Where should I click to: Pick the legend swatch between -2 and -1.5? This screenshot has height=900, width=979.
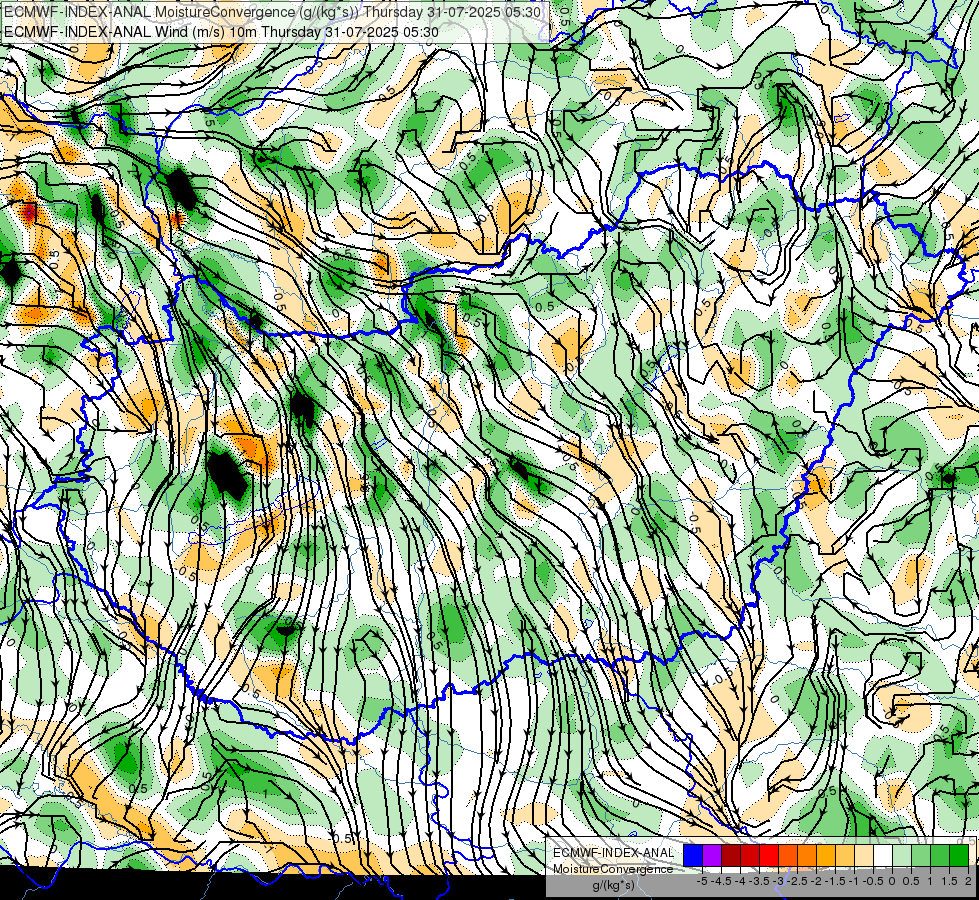pos(826,855)
